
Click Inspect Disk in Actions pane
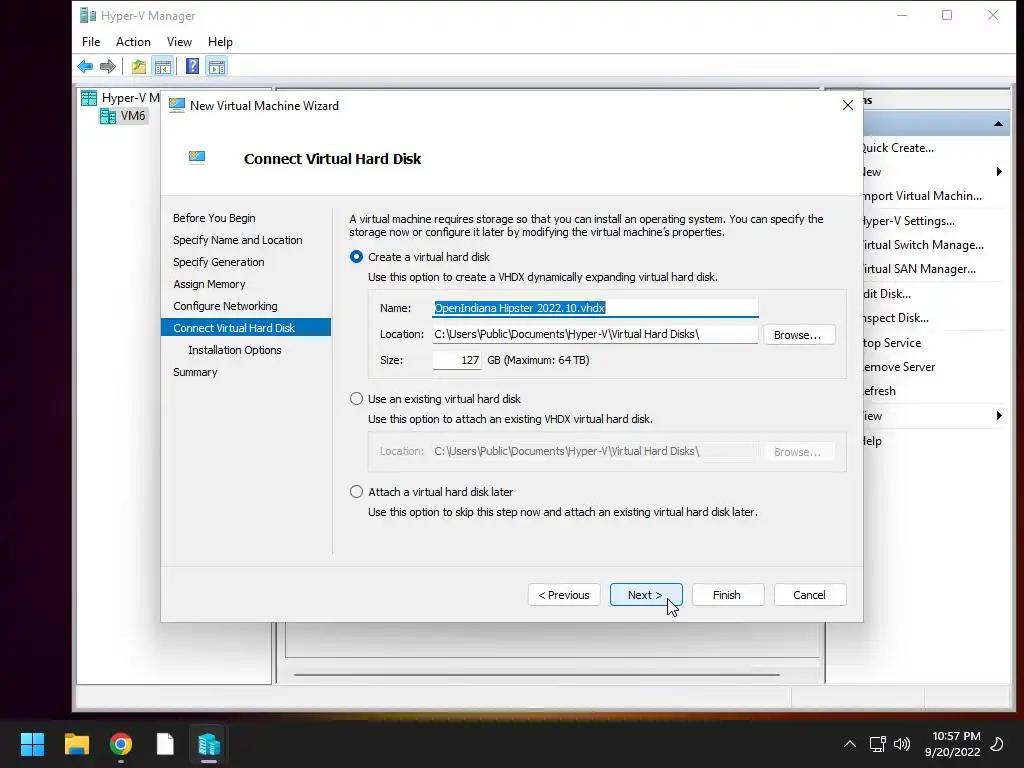click(895, 318)
